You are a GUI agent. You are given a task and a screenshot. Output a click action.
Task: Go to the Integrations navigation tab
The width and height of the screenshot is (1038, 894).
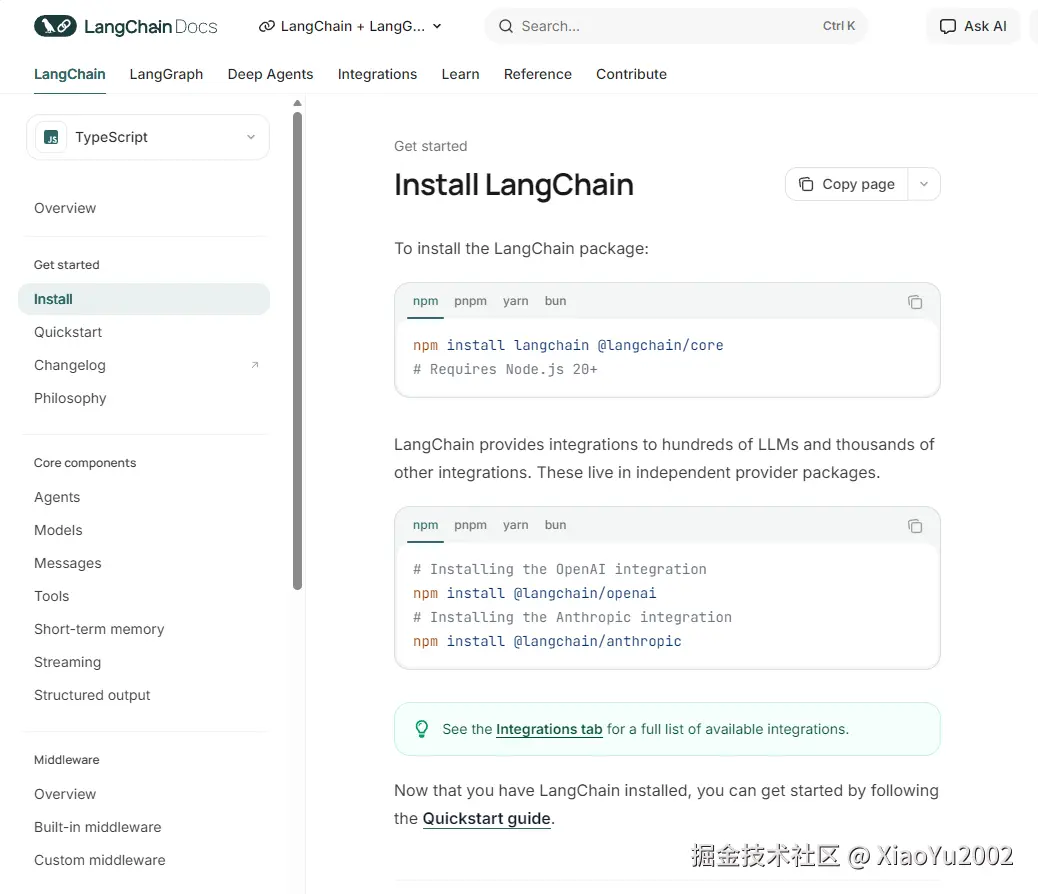(377, 74)
